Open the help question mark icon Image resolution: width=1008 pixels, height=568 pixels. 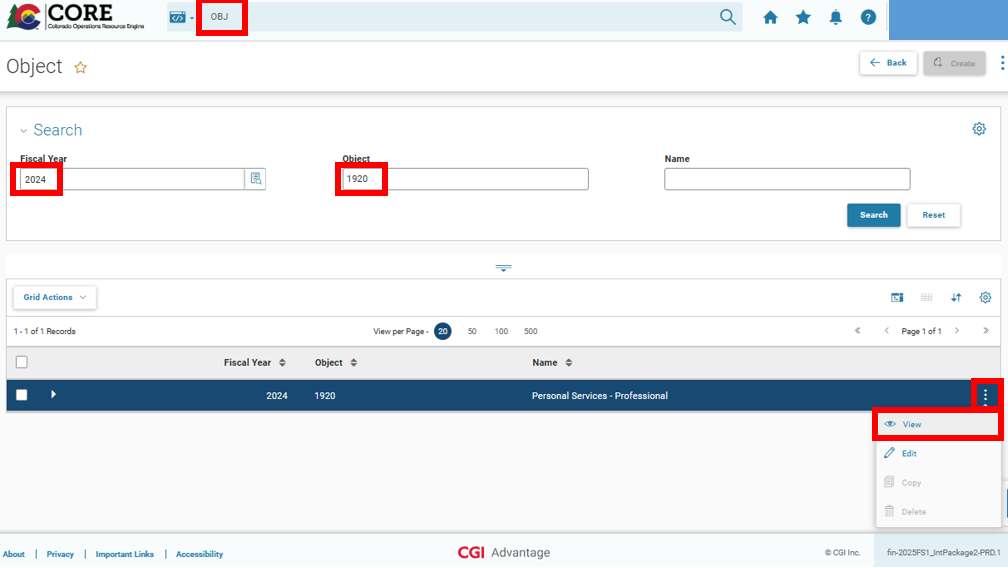click(868, 17)
